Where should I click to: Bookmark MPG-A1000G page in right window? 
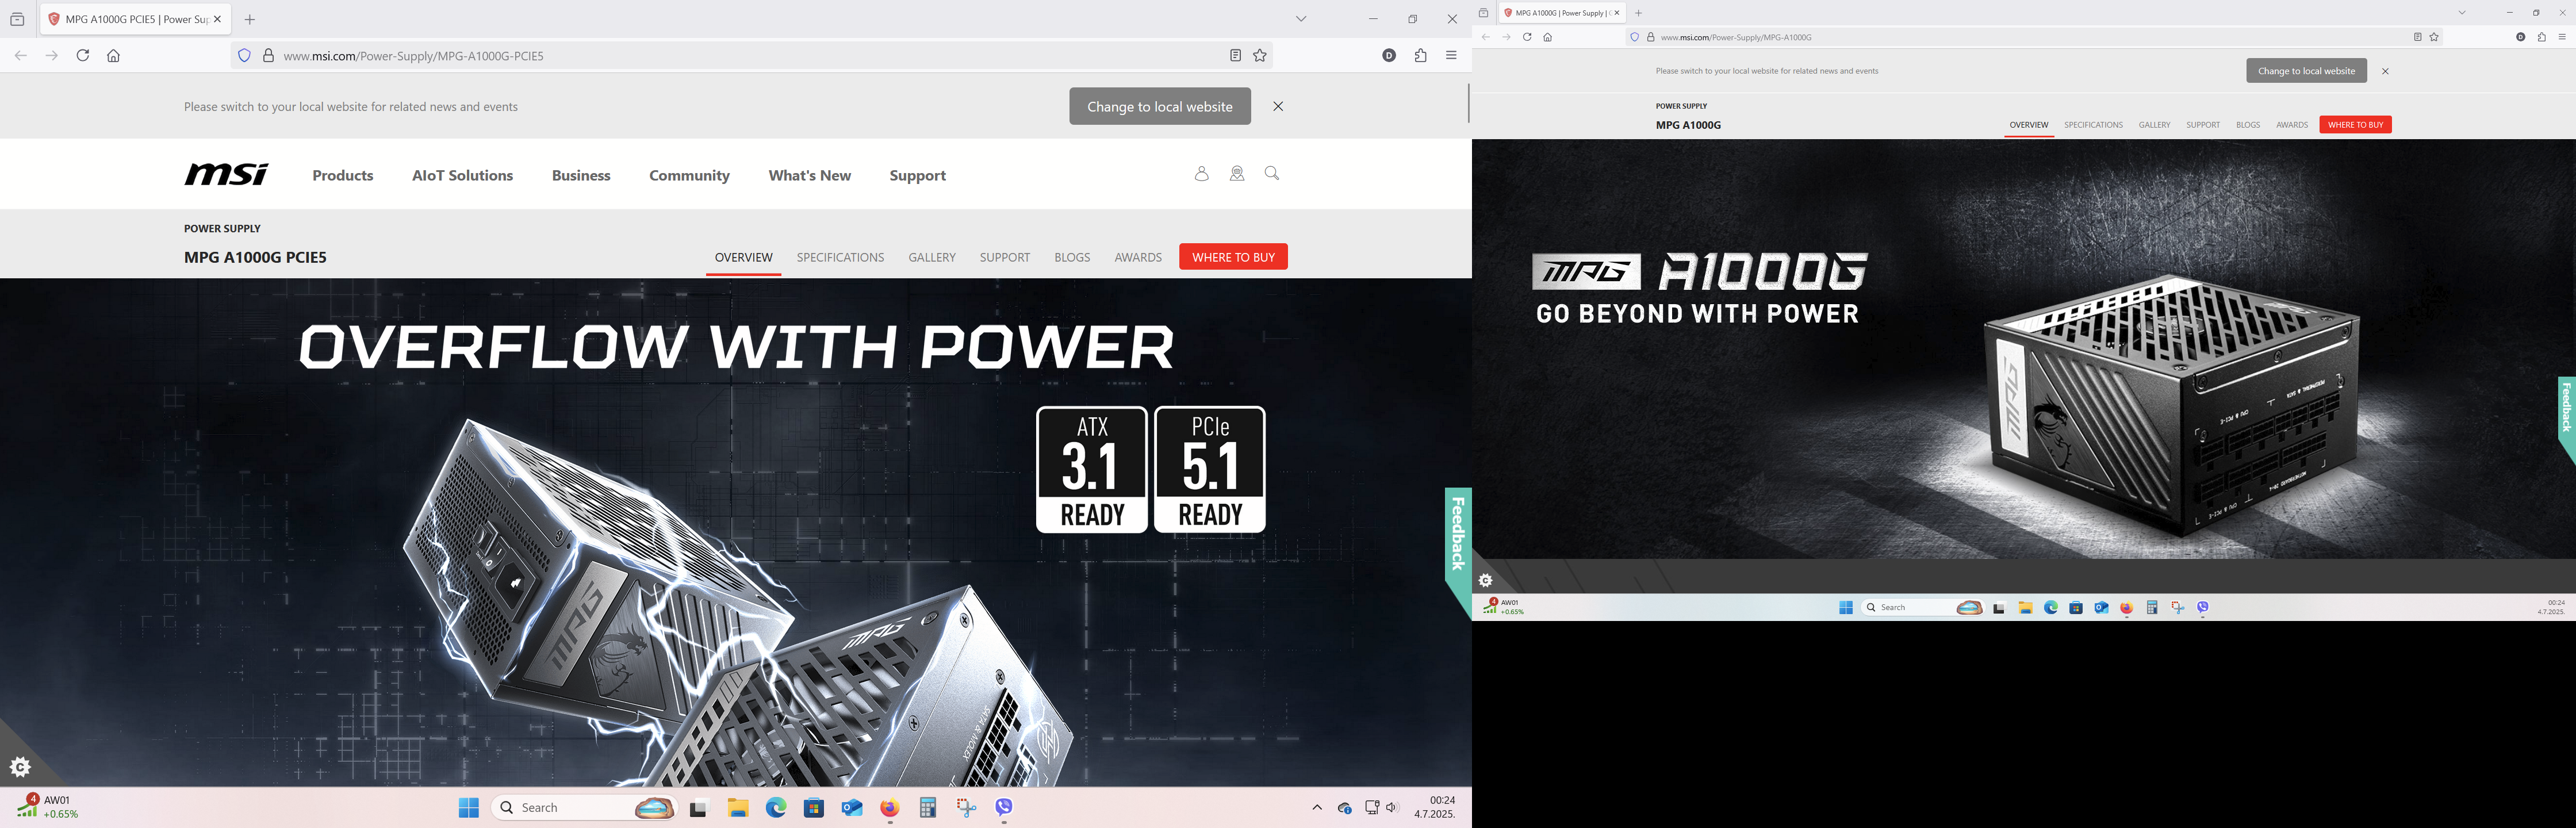(x=2434, y=37)
